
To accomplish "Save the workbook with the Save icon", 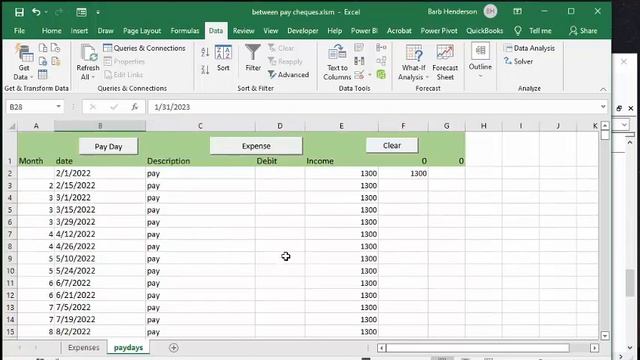I will coord(19,12).
